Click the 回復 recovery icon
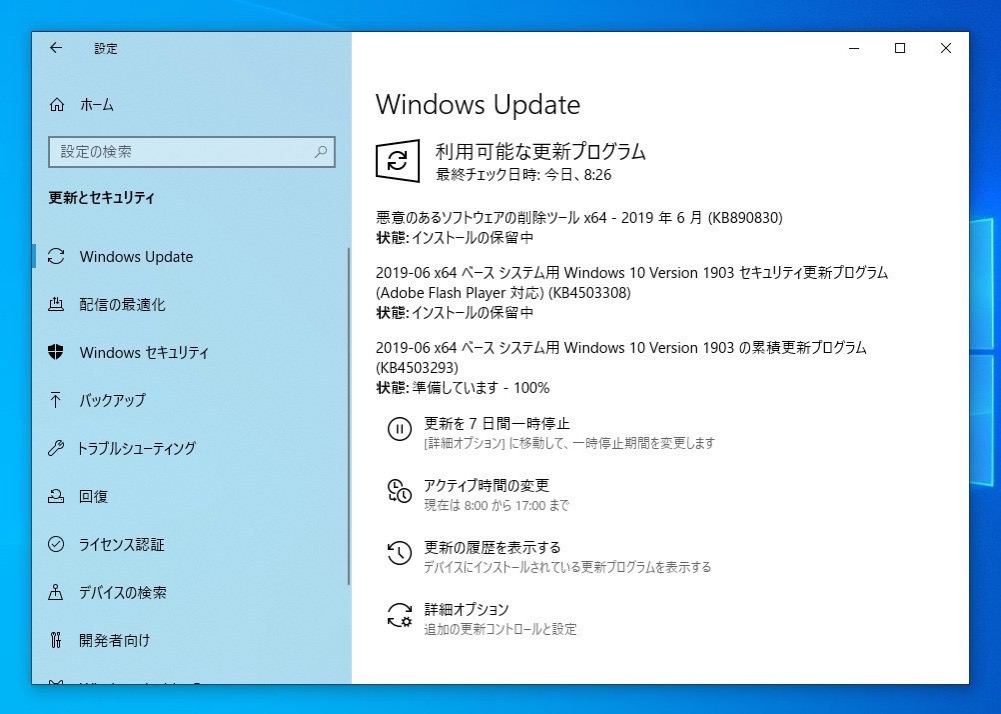Image resolution: width=1001 pixels, height=714 pixels. click(x=56, y=496)
